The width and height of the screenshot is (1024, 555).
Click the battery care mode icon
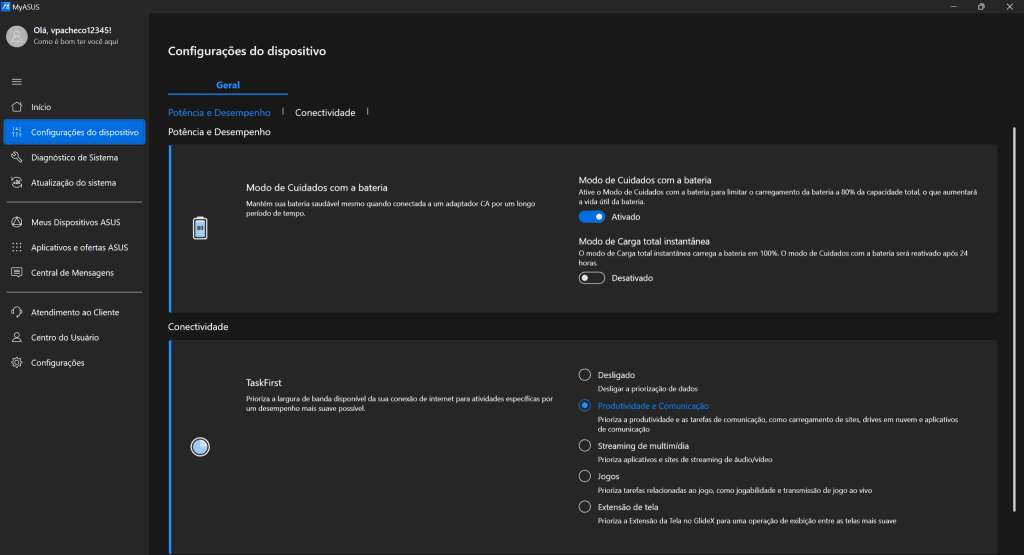pyautogui.click(x=200, y=228)
